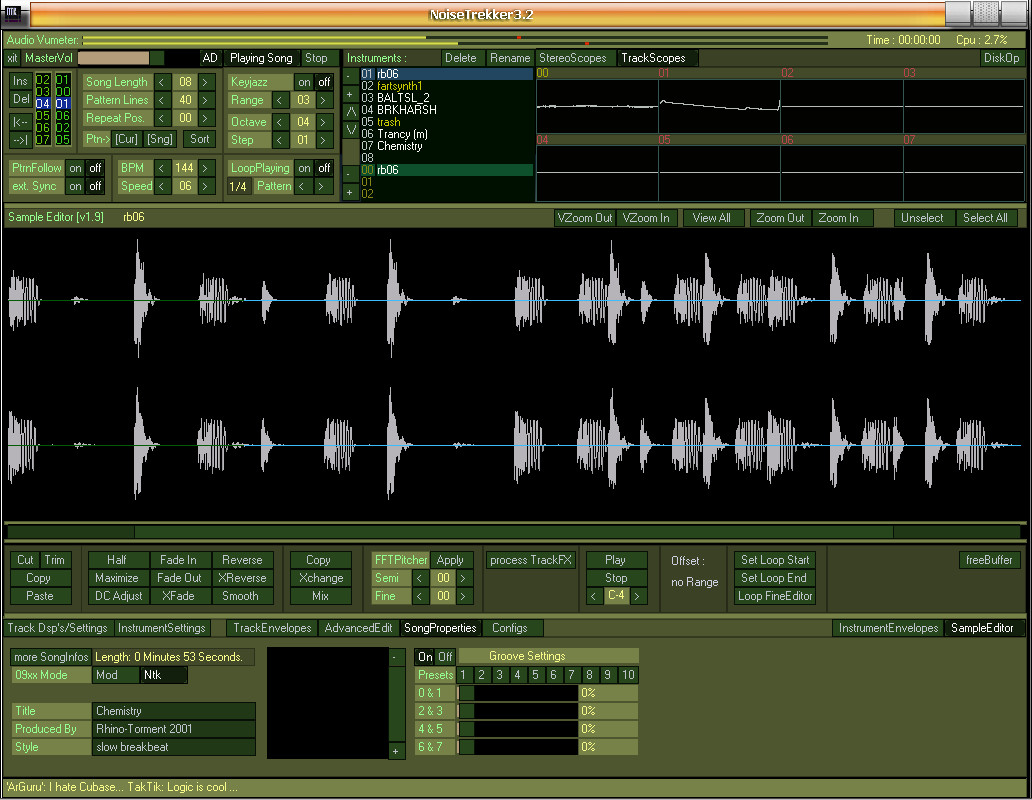Click the plus button under instrument list
Screen dimensions: 1032x800
pos(349,193)
